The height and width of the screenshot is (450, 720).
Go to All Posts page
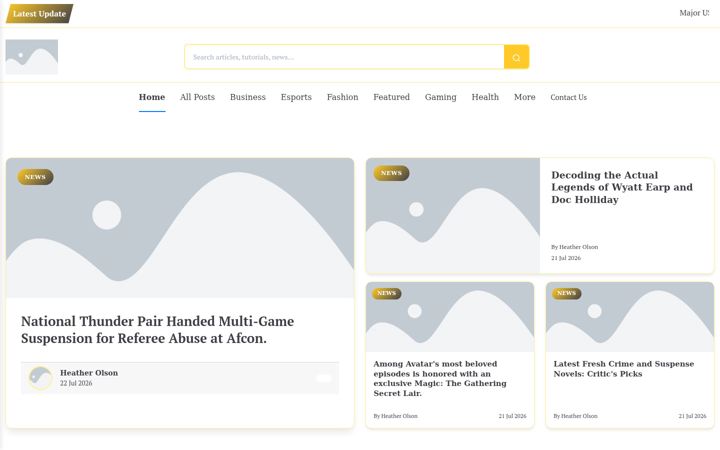pyautogui.click(x=197, y=97)
